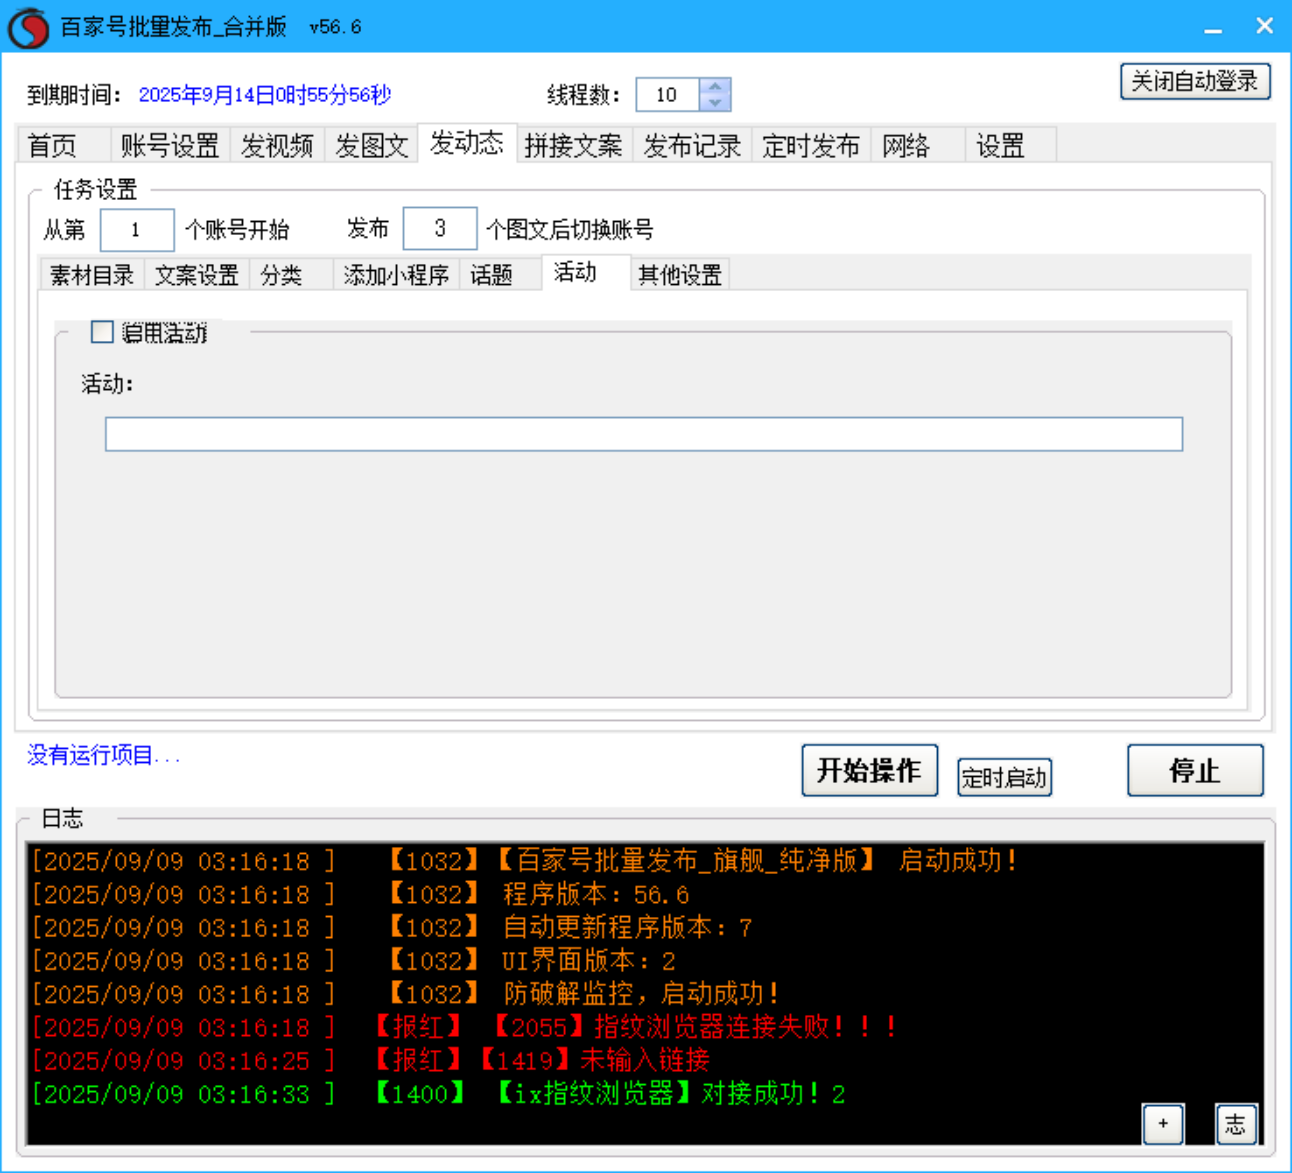The height and width of the screenshot is (1173, 1292).
Task: Switch to the 定时发布 tab
Action: [x=811, y=145]
